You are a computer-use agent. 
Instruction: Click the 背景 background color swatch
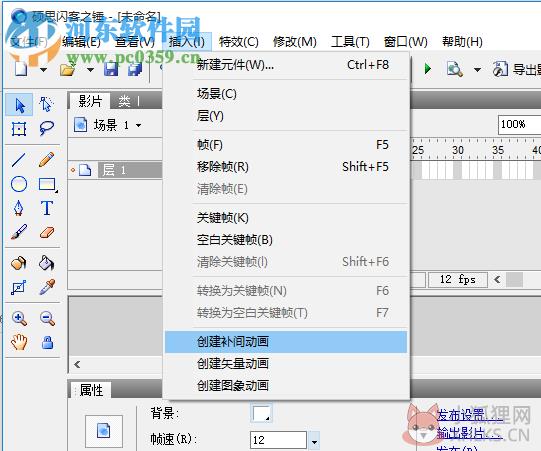pos(262,413)
